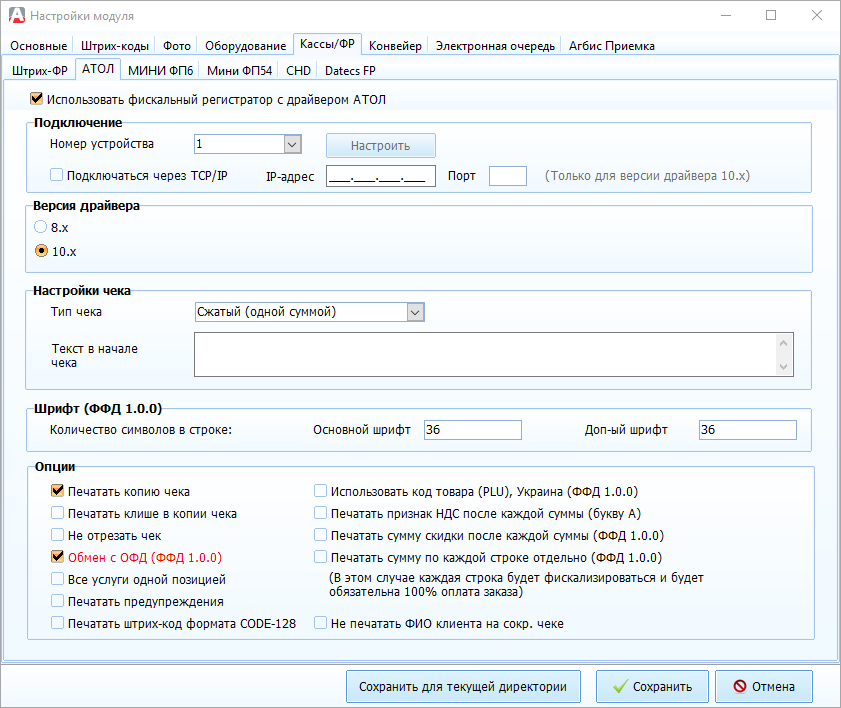Image resolution: width=841 pixels, height=708 pixels.
Task: Click the main font character count field
Action: coord(472,430)
